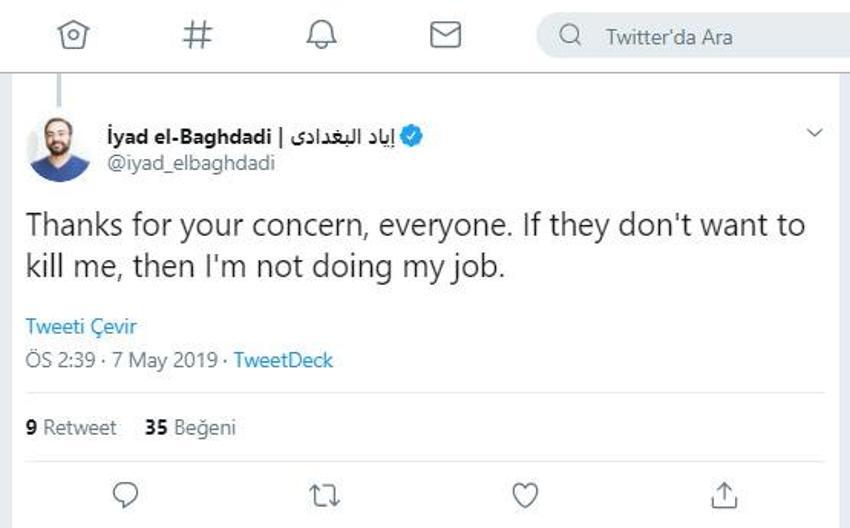Focus the "Twitter'da Ara" search field
Screen dimensions: 850x528
(x=693, y=36)
